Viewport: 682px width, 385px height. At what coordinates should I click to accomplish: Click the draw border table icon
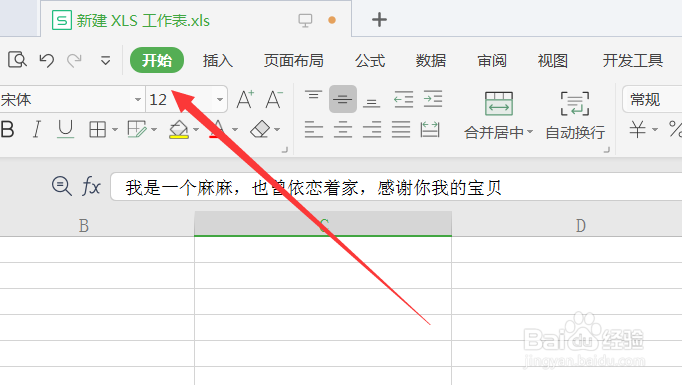tap(137, 129)
